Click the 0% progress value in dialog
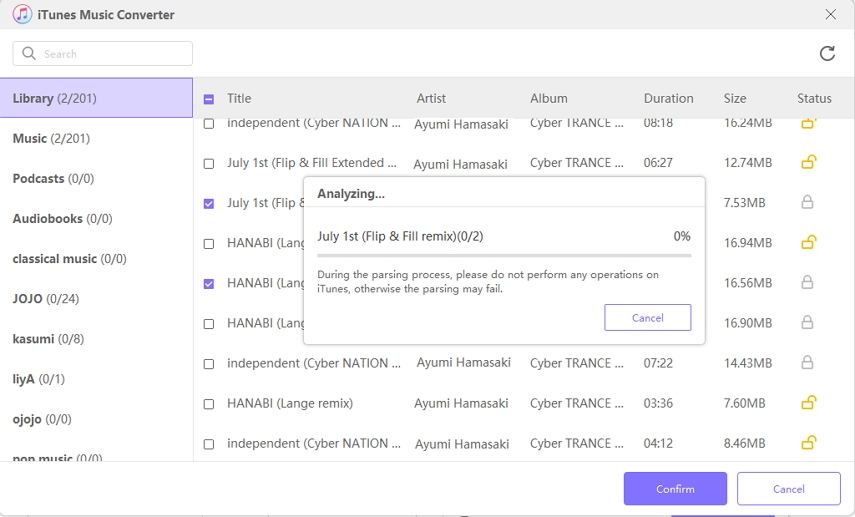This screenshot has height=517, width=855. (682, 236)
